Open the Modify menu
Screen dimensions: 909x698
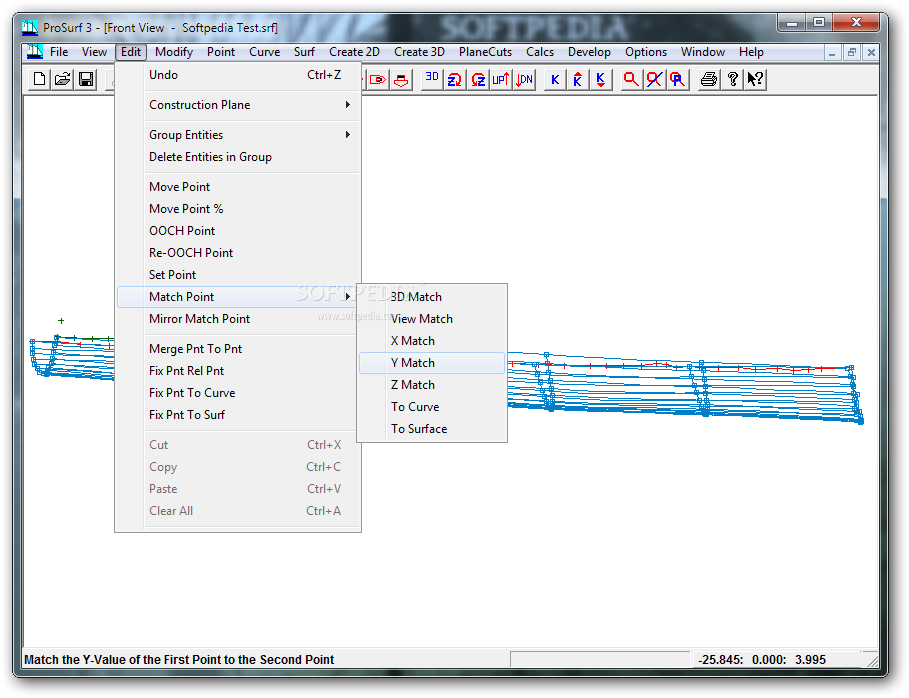click(x=174, y=52)
